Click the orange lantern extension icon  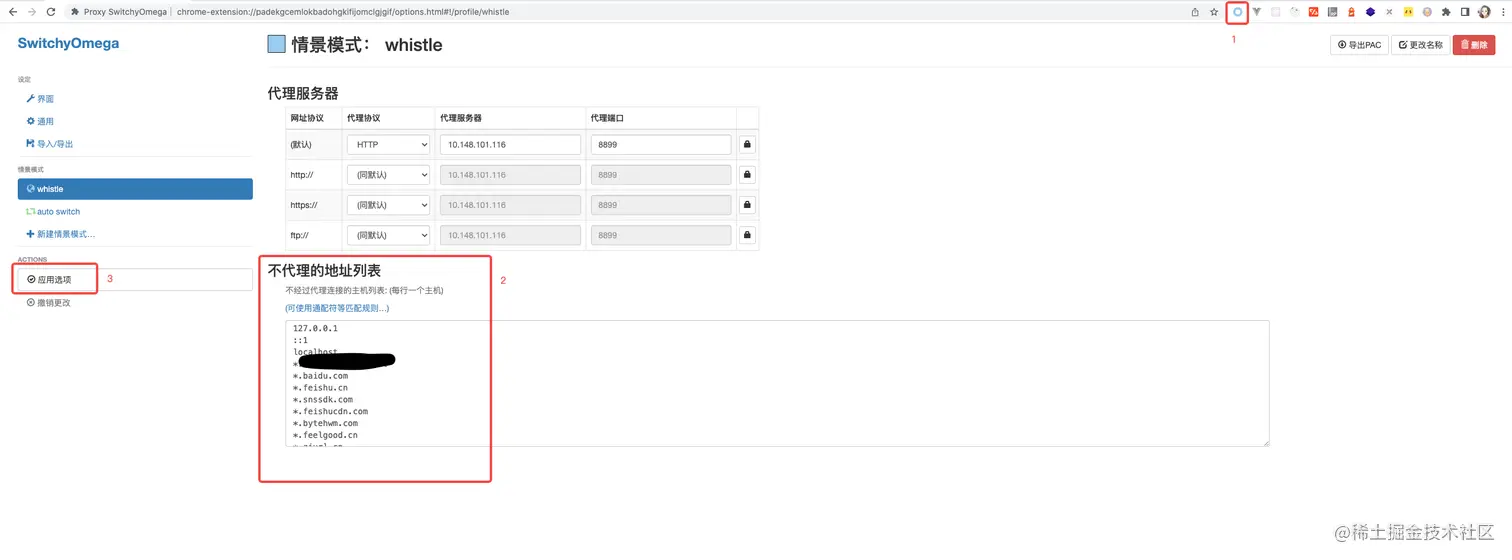pyautogui.click(x=1351, y=12)
